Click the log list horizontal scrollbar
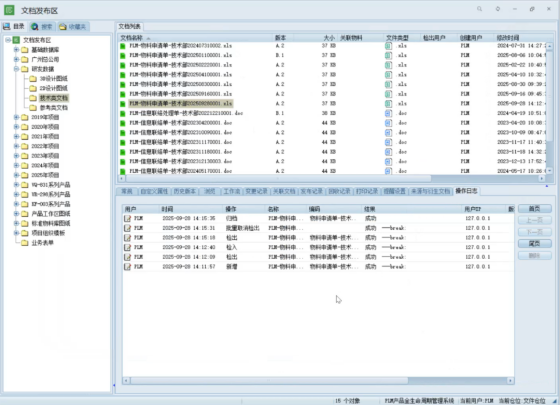 tap(319, 381)
